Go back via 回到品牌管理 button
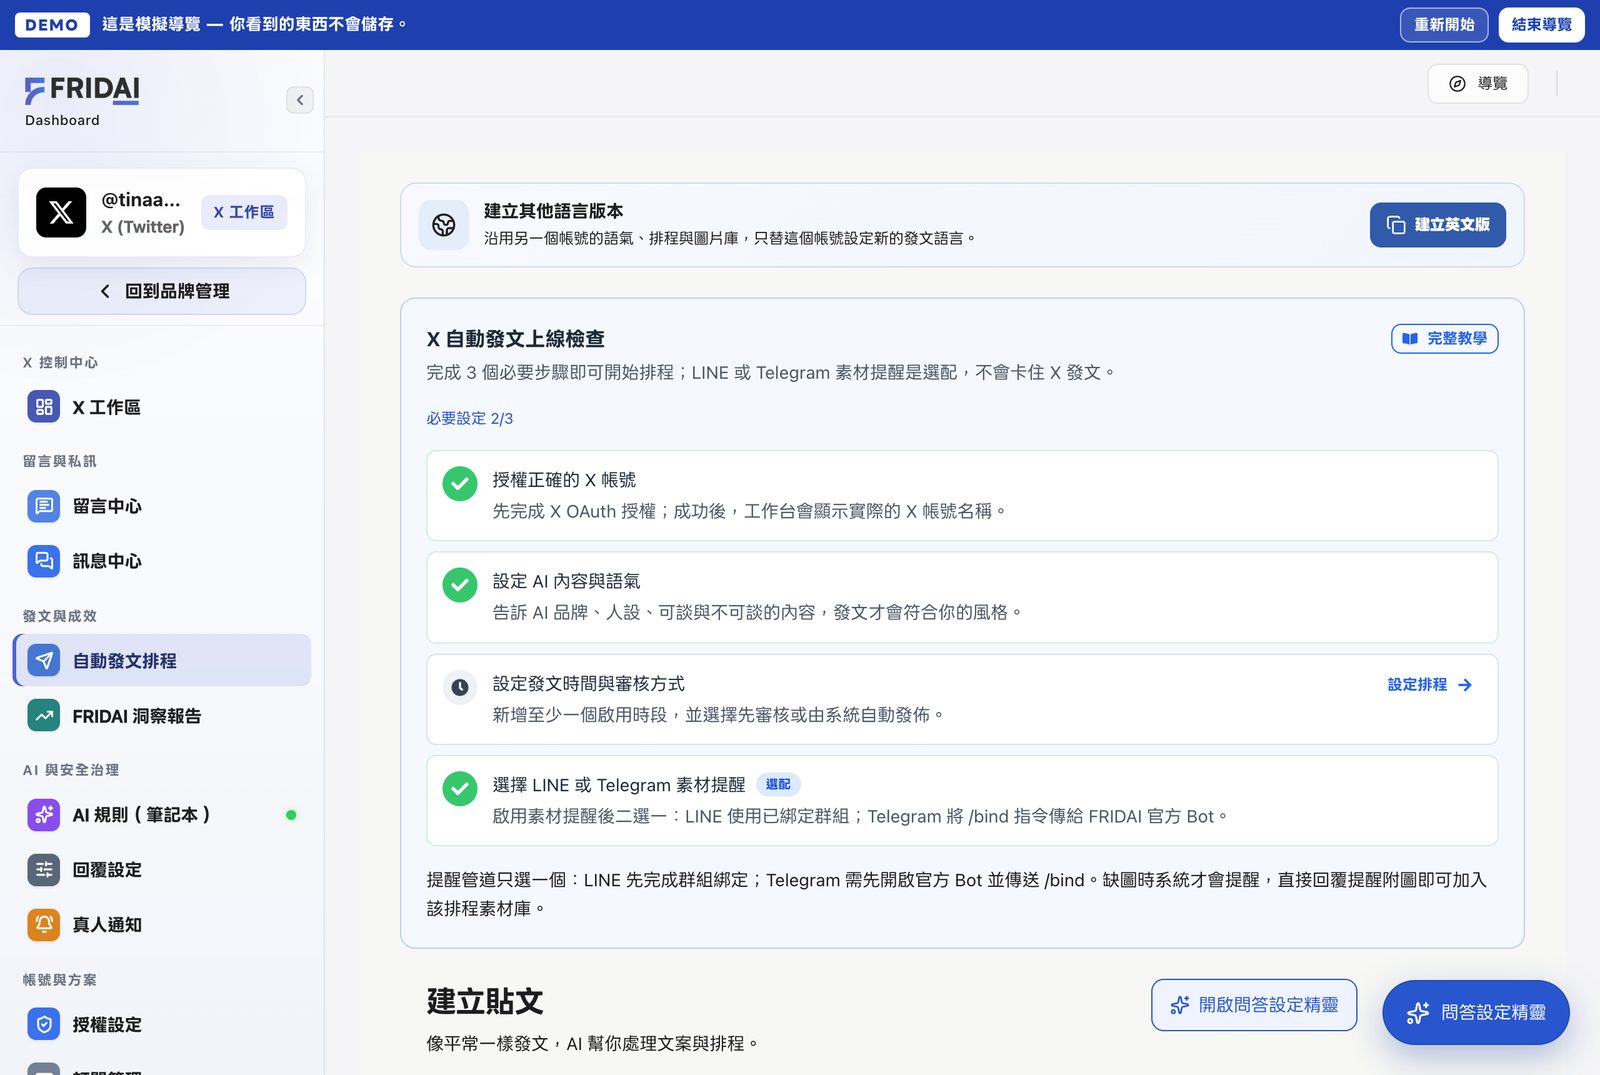The width and height of the screenshot is (1600, 1075). 162,291
